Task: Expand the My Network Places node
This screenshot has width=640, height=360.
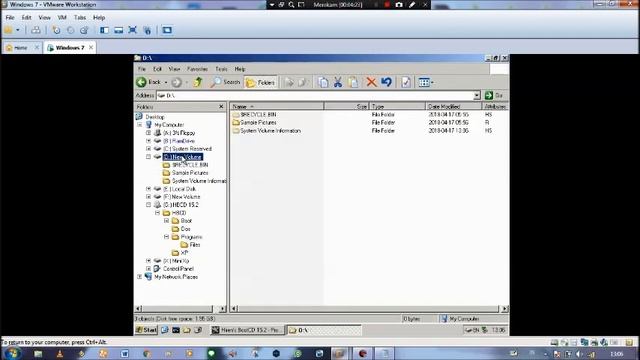Action: tap(140, 277)
